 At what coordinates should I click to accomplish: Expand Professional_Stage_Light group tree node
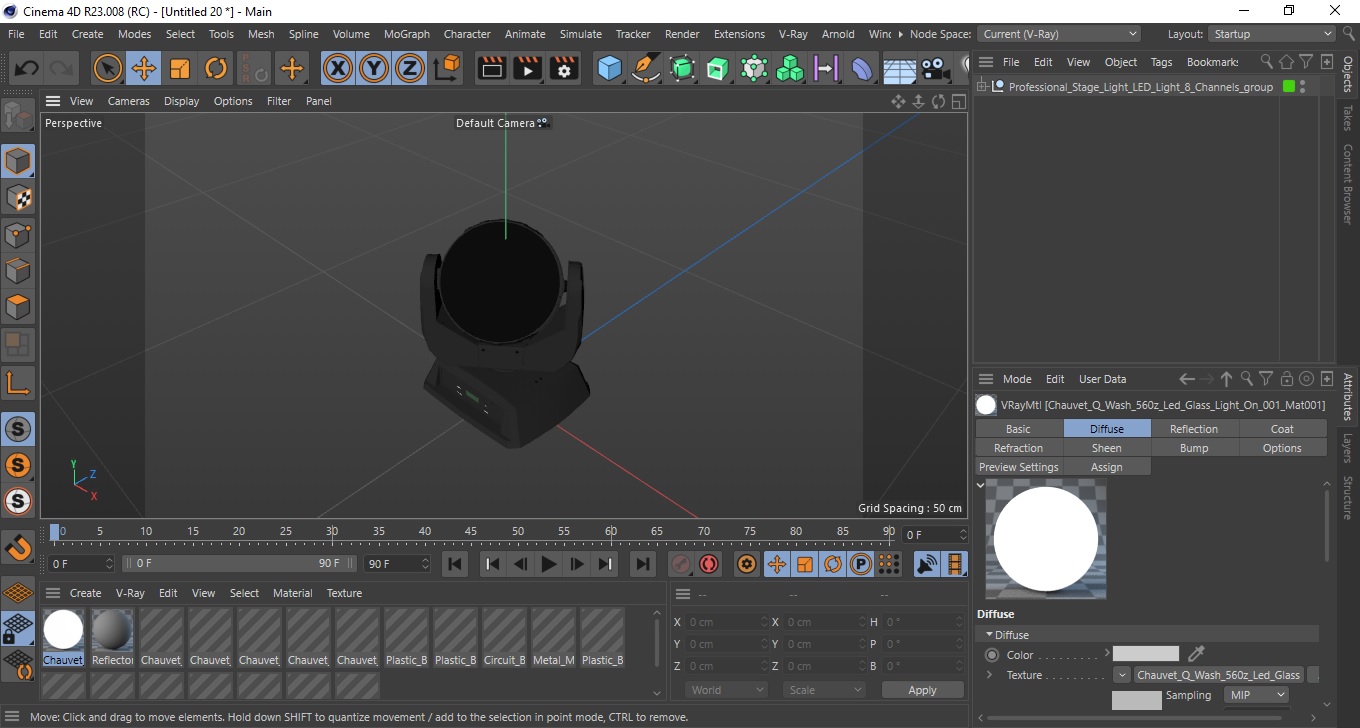coord(981,87)
